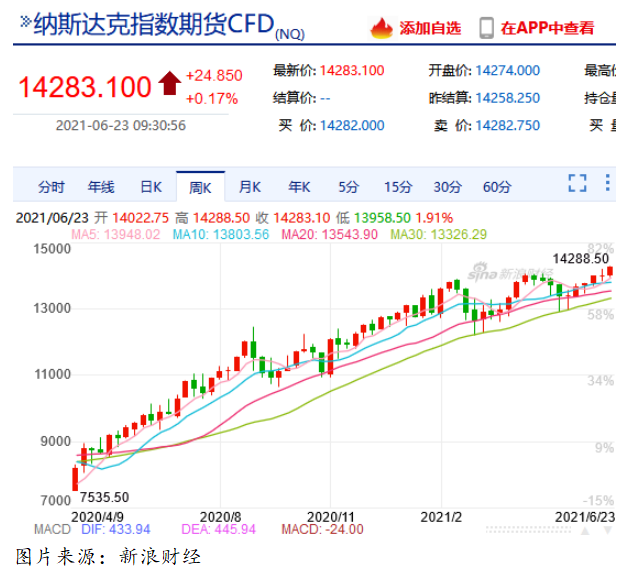Click the MA20: 13543.90 legend
The height and width of the screenshot is (571, 643).
329,234
